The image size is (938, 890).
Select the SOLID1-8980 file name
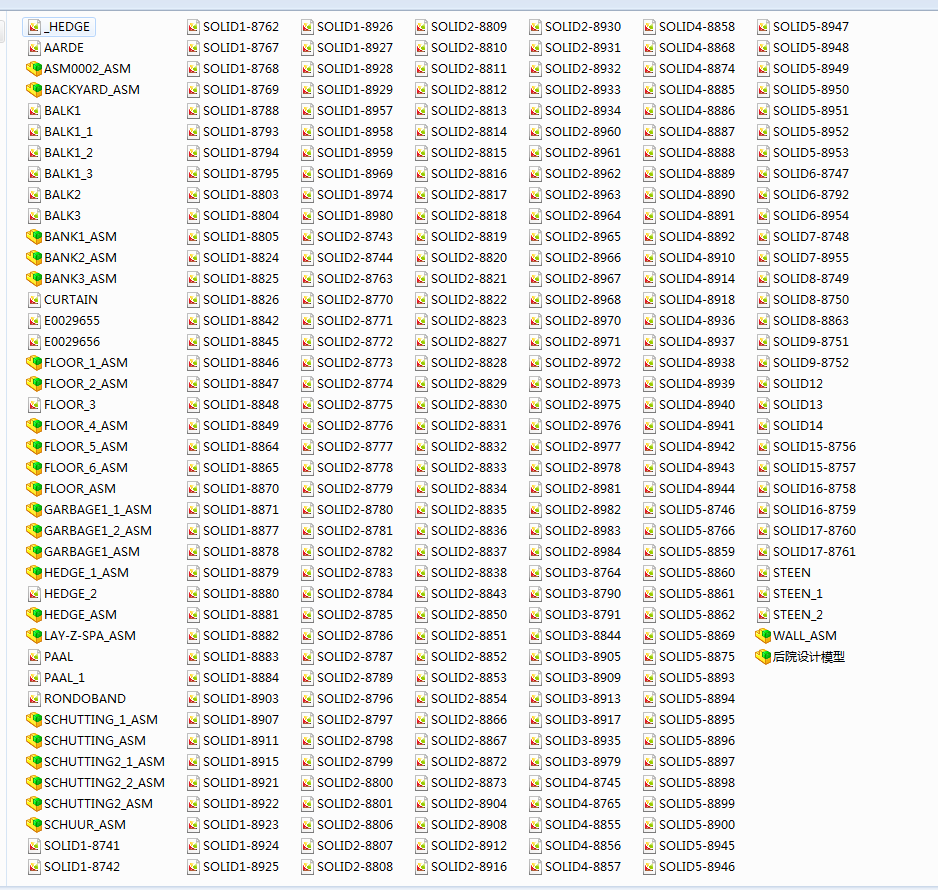point(355,216)
